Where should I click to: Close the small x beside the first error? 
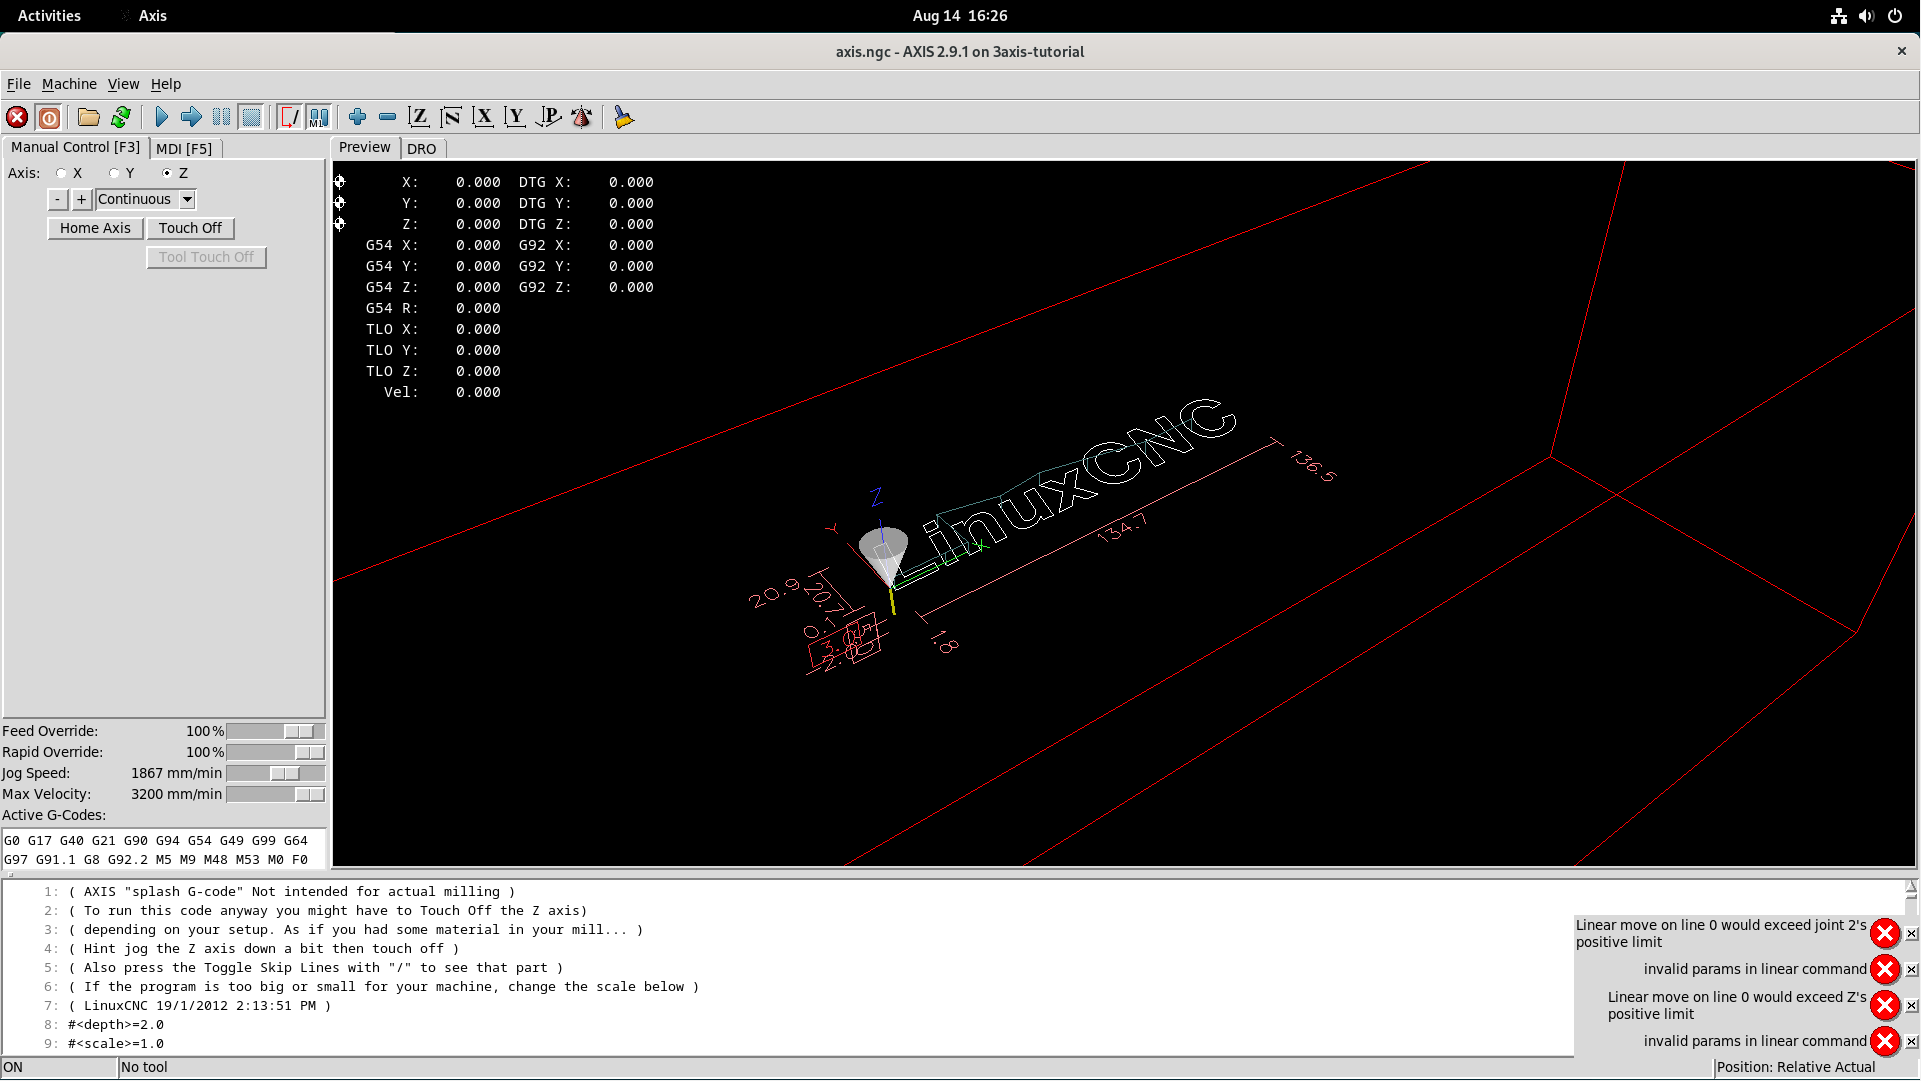1911,934
